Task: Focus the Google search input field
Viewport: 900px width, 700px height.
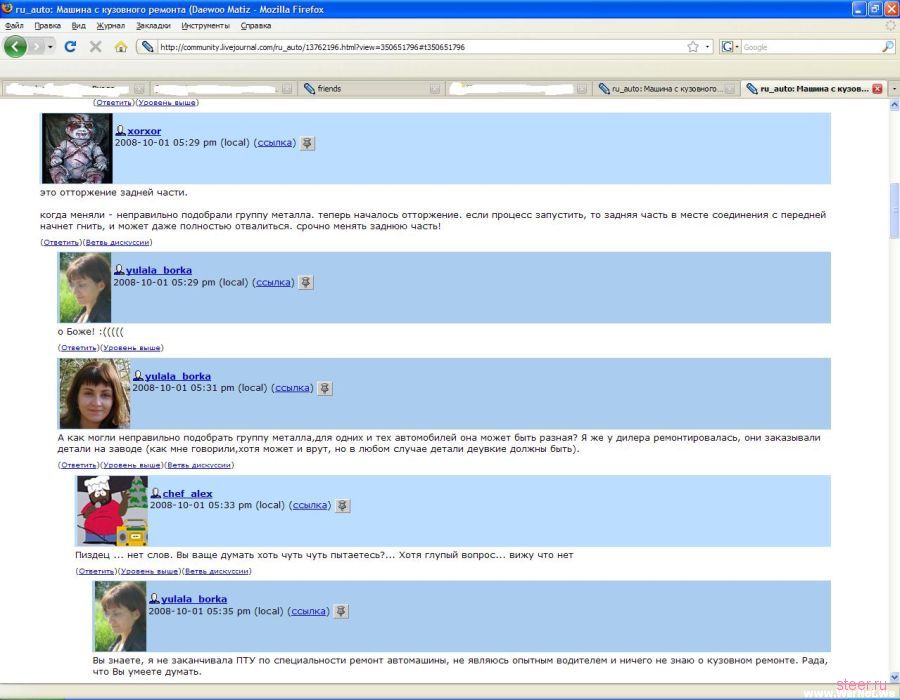Action: click(x=811, y=47)
